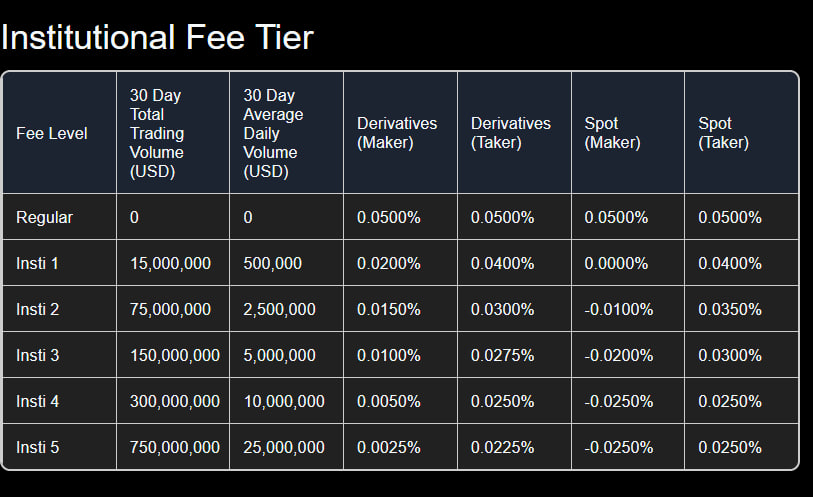This screenshot has height=497, width=813.
Task: Select the Fee Level column header
Action: 52,133
